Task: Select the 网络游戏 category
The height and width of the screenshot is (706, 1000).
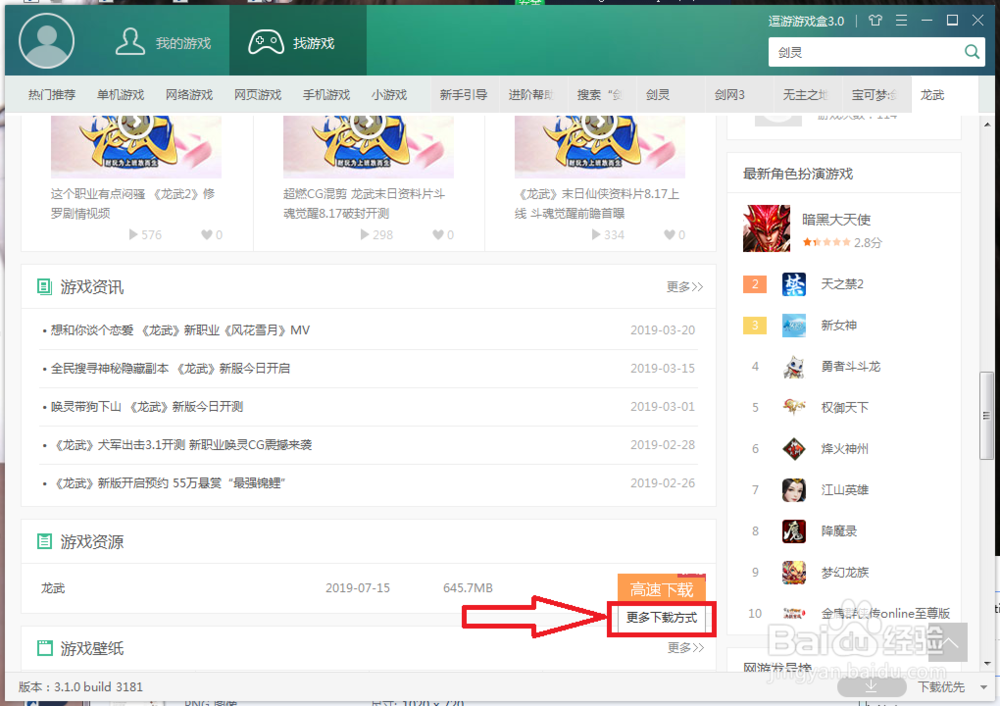Action: click(x=189, y=94)
